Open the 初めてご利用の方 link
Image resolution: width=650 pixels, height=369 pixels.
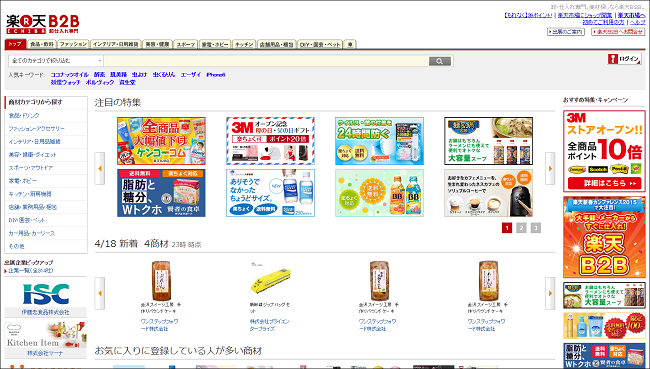tap(604, 22)
